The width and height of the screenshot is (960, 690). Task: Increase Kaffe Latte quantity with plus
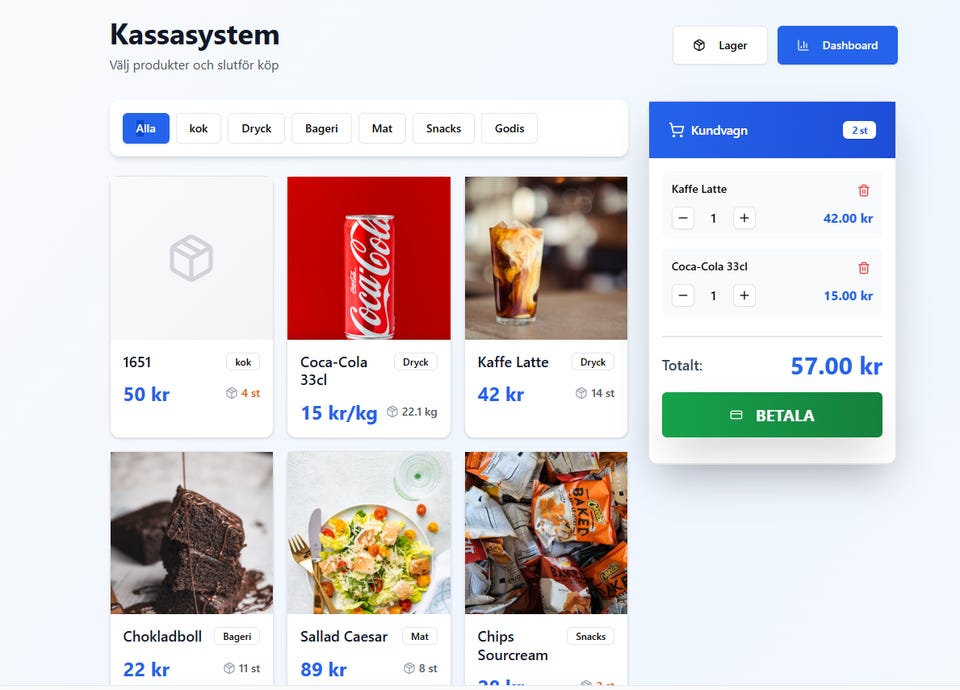click(744, 218)
